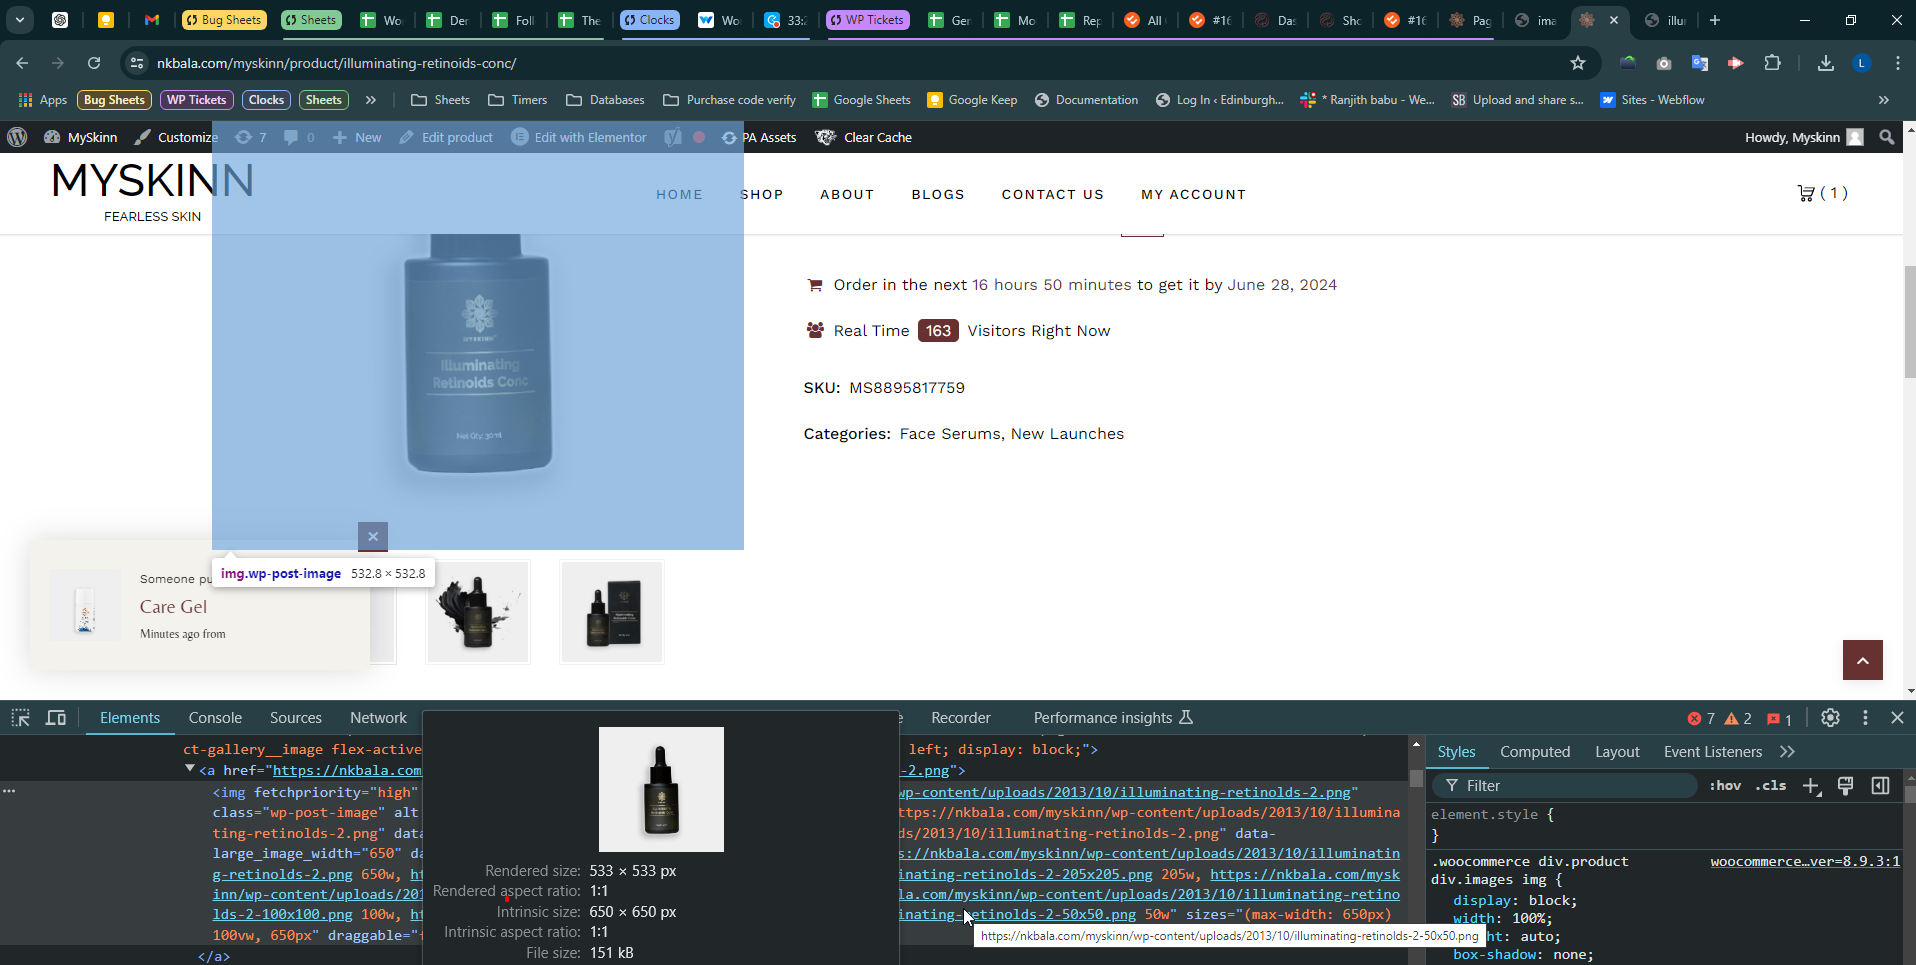The height and width of the screenshot is (965, 1916).
Task: Toggle rendering emulations paintbrush icon
Action: [x=1846, y=786]
